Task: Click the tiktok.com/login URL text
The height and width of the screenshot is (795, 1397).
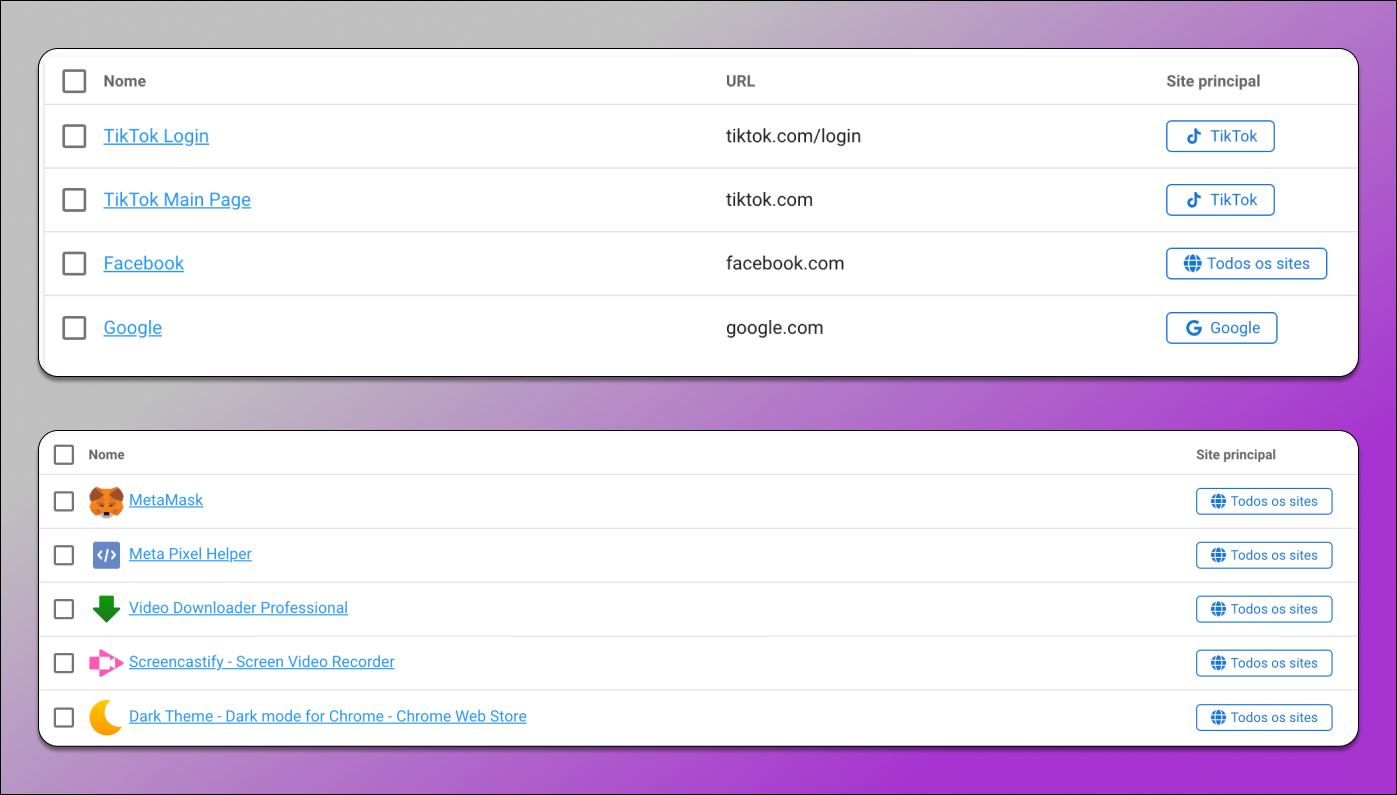Action: pos(793,136)
